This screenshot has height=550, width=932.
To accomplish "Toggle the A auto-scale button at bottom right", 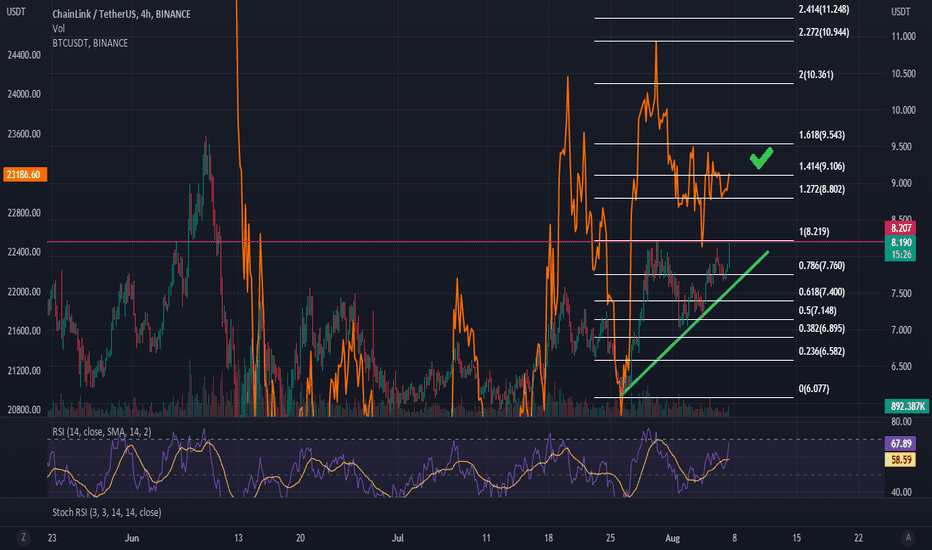I will (x=908, y=538).
